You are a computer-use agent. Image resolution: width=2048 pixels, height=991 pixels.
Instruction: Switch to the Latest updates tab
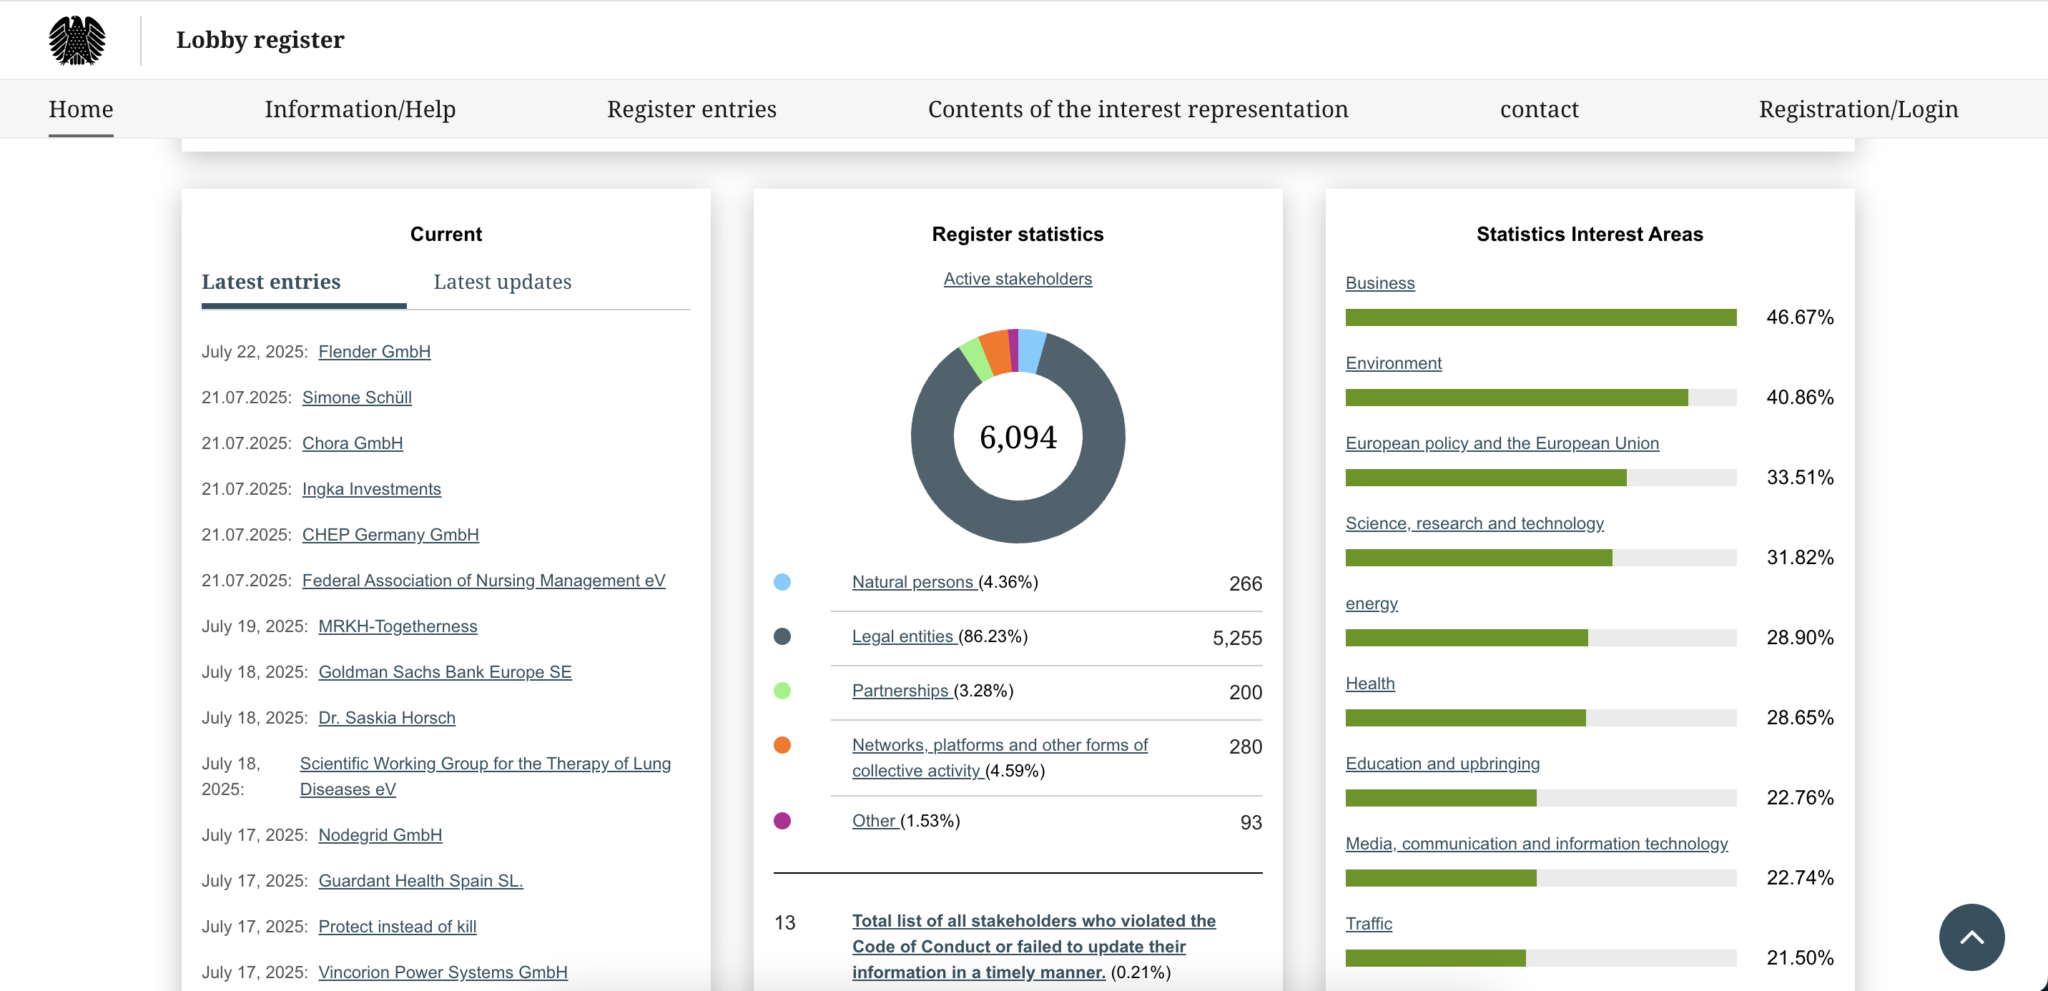click(502, 282)
